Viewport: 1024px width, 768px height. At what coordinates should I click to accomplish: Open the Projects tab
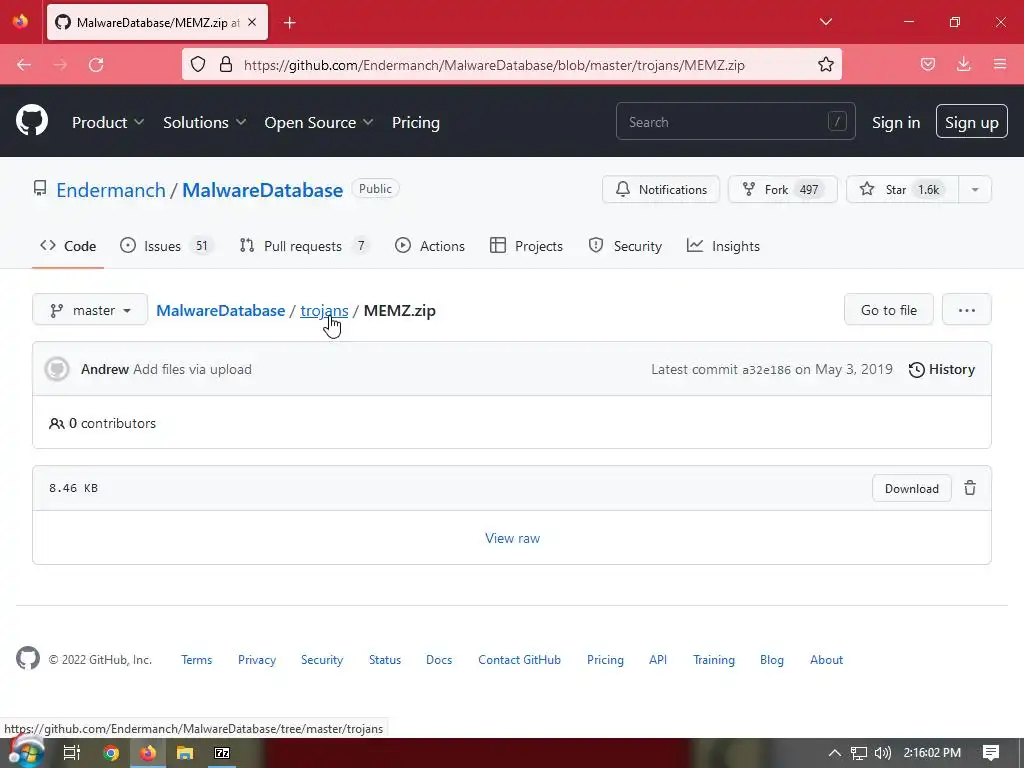coord(526,246)
